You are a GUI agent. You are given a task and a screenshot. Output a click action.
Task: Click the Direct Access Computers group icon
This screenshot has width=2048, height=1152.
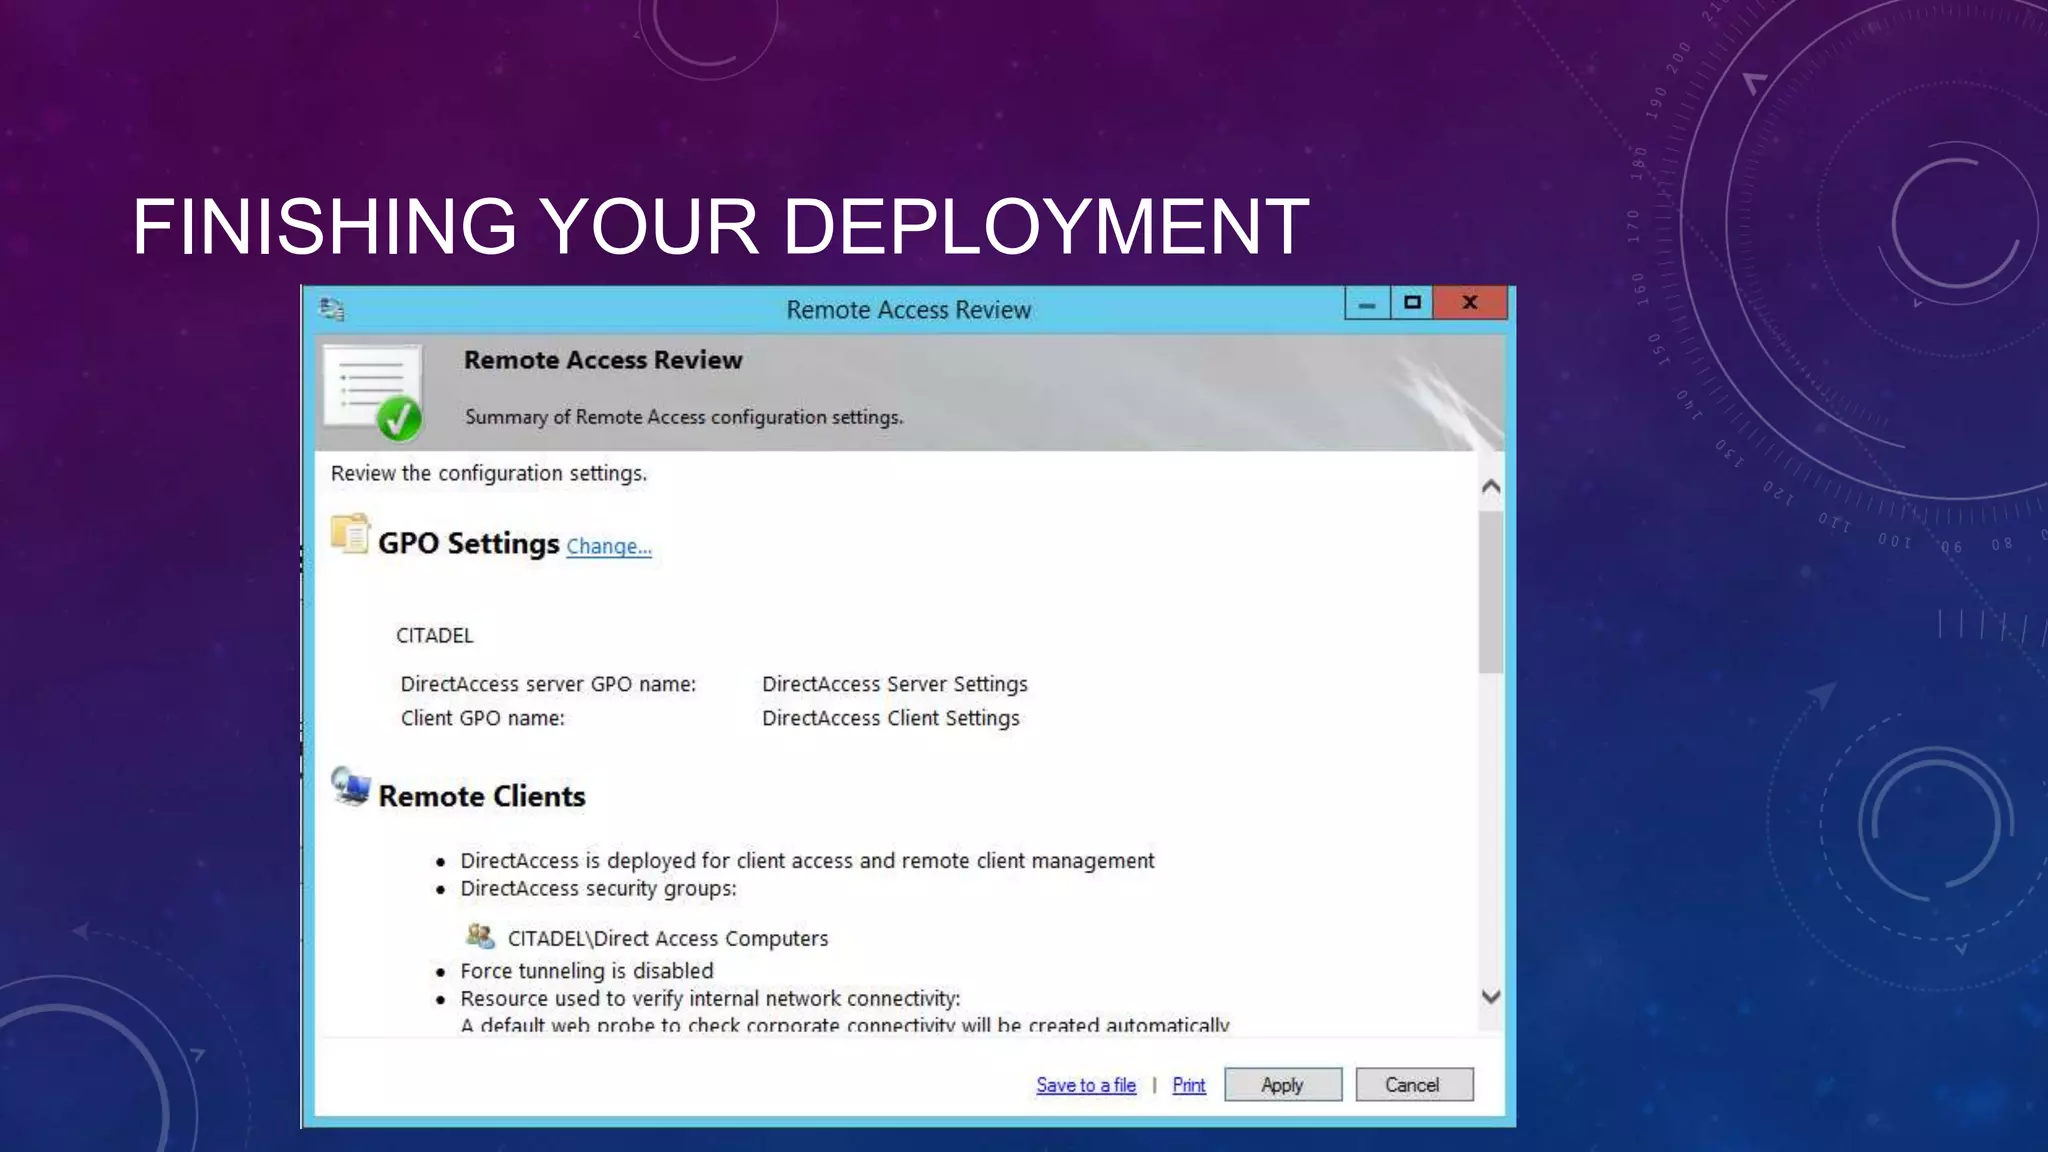pos(480,936)
